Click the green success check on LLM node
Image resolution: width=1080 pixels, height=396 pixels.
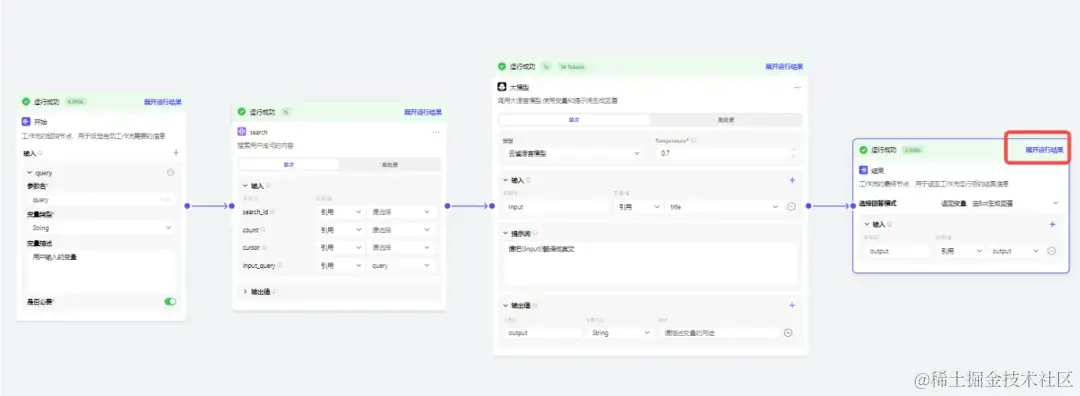pos(501,67)
